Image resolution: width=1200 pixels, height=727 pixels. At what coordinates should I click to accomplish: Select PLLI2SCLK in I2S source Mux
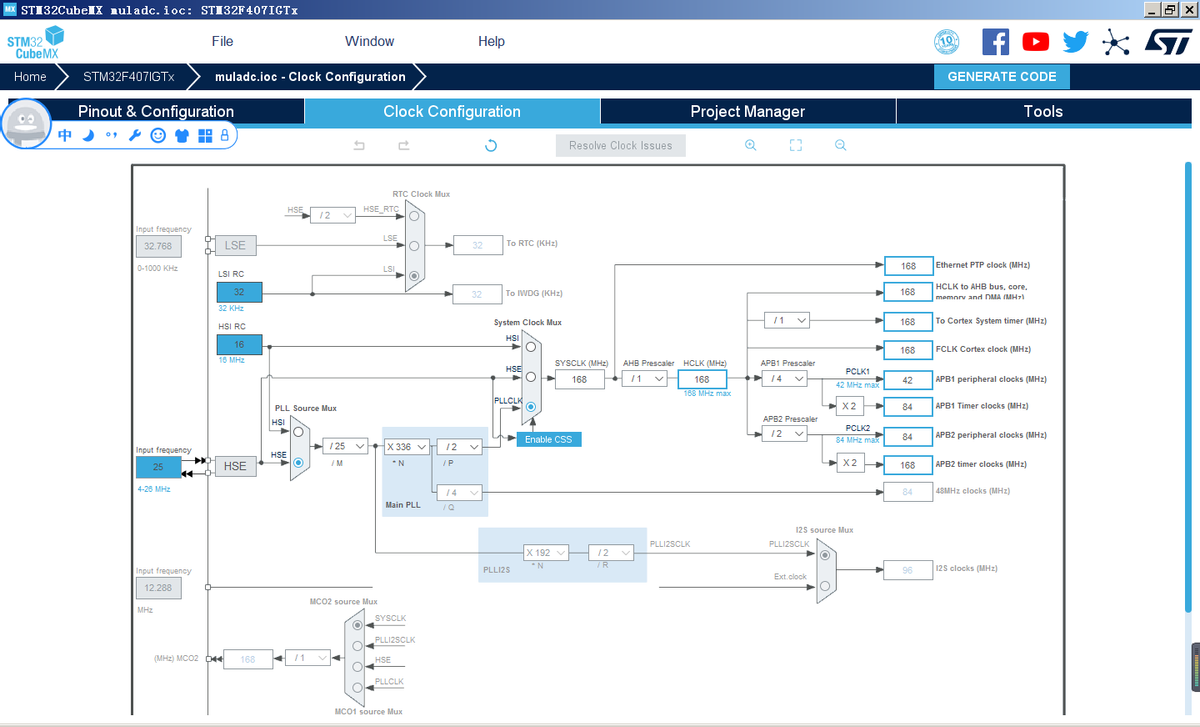pos(824,553)
